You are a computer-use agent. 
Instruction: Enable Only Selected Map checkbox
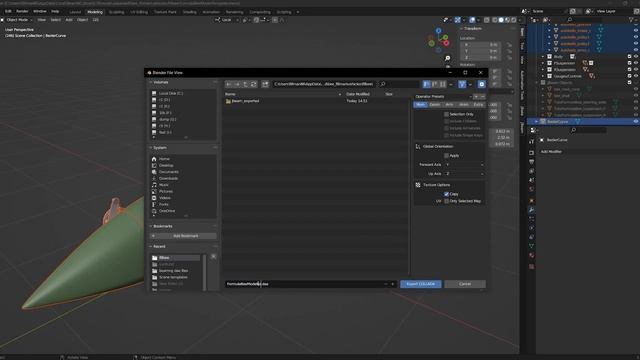pyautogui.click(x=447, y=201)
